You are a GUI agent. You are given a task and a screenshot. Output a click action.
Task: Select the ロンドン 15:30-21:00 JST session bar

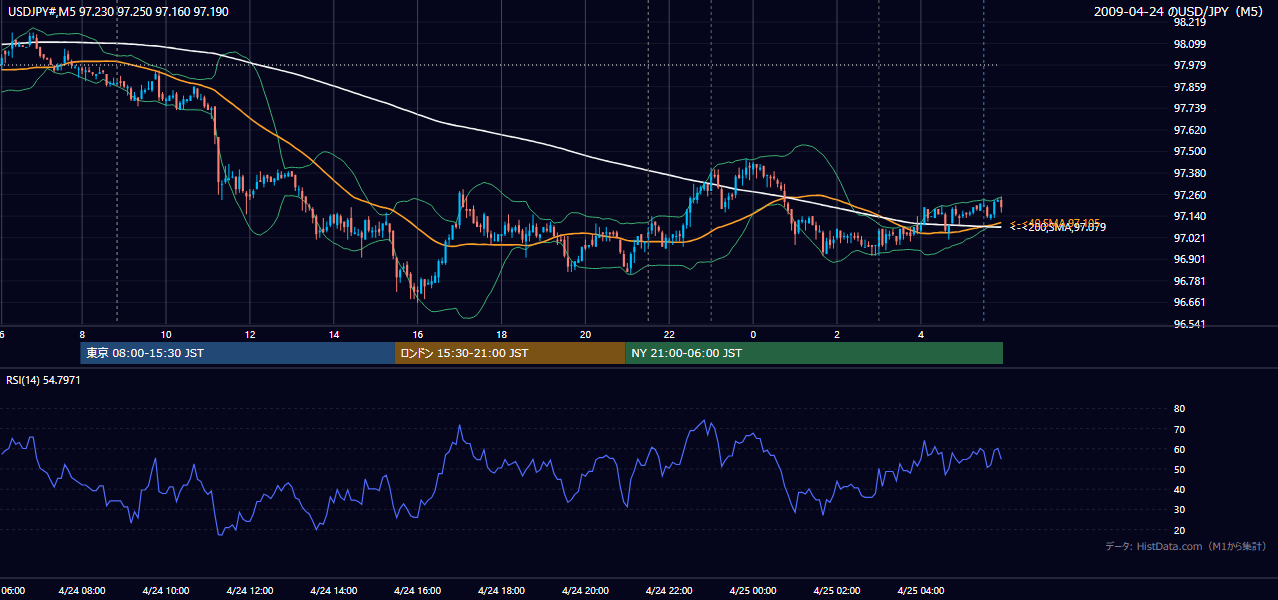510,353
